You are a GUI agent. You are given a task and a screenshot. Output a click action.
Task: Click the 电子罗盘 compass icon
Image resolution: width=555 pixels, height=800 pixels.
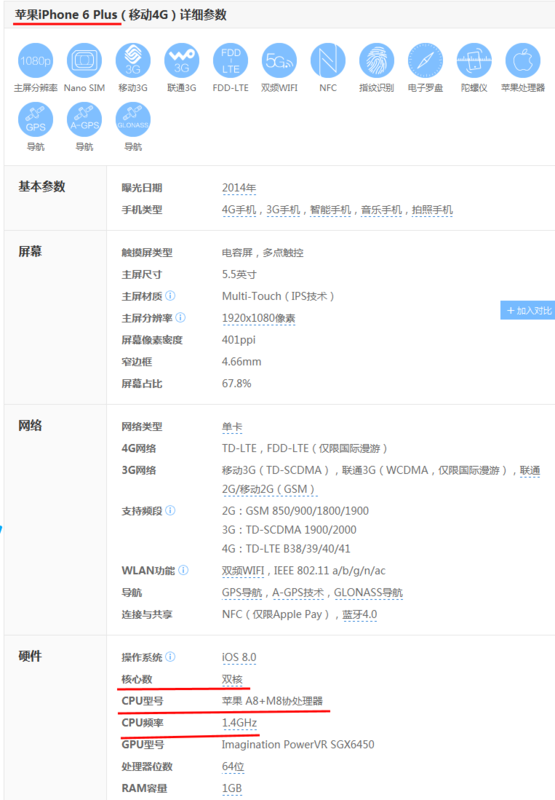[425, 61]
